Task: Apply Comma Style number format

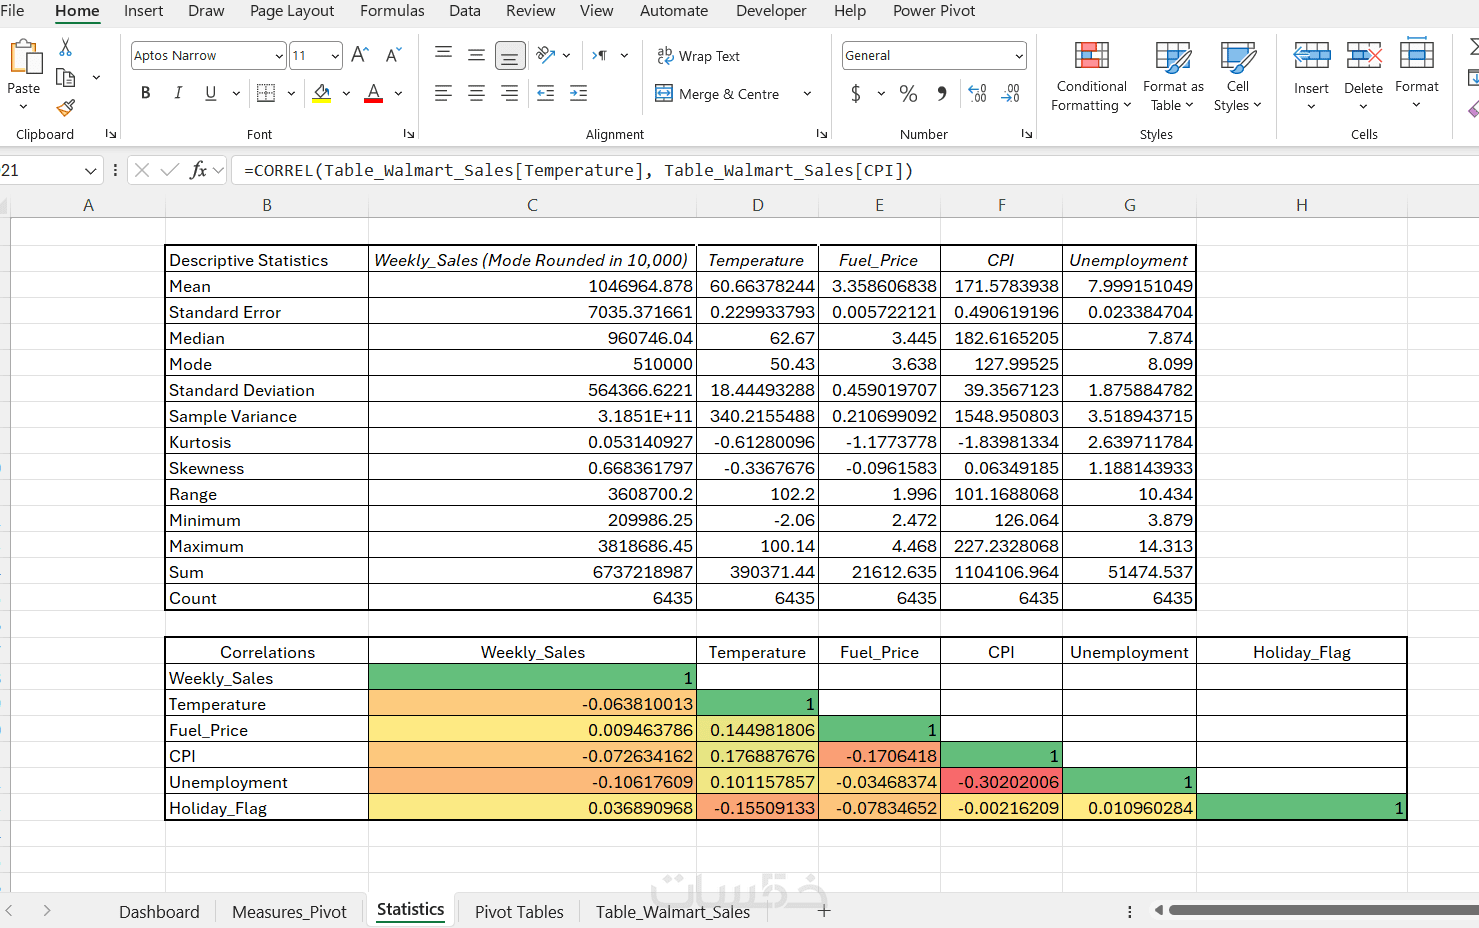Action: click(x=941, y=93)
